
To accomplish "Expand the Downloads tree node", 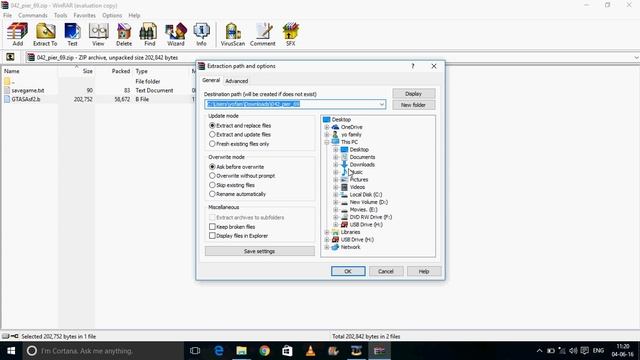I will click(x=336, y=164).
